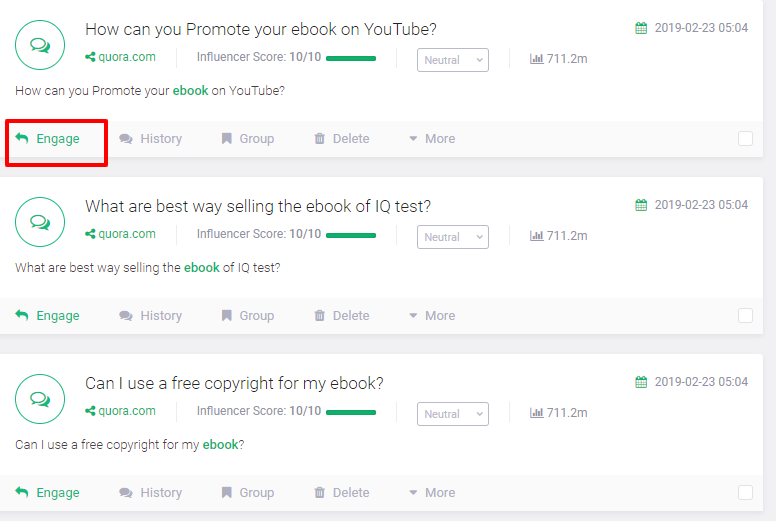The height and width of the screenshot is (521, 776).
Task: Tick checkbox for the IQ test ebook post
Action: (x=745, y=316)
